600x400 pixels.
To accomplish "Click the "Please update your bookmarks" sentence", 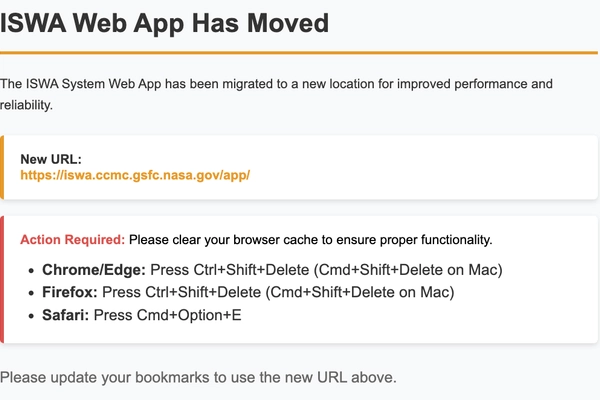I will [x=198, y=377].
